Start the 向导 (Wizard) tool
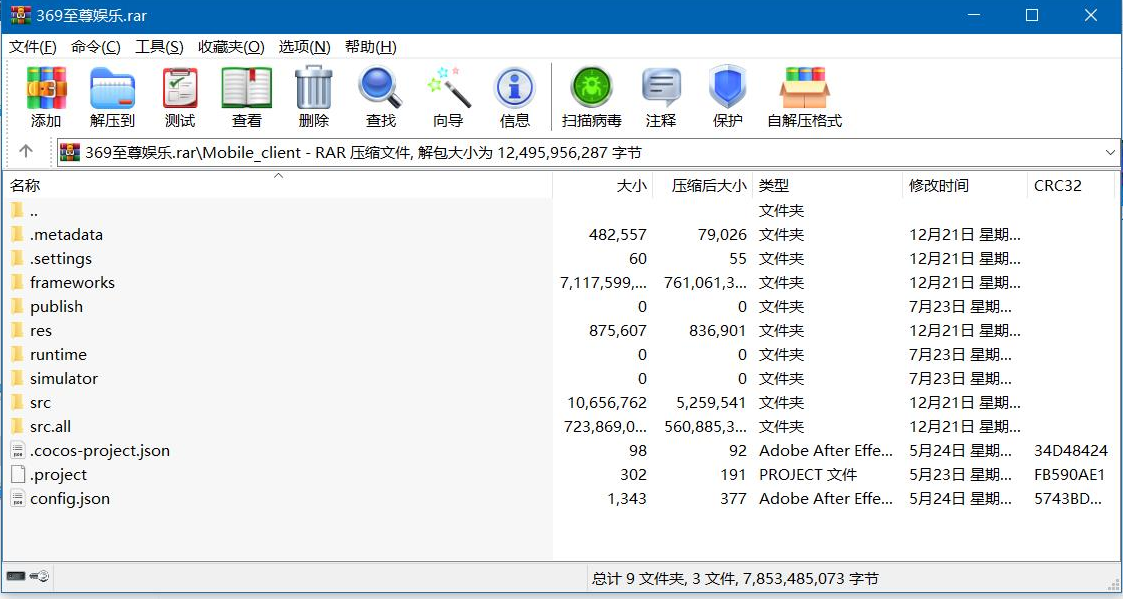 [x=448, y=95]
